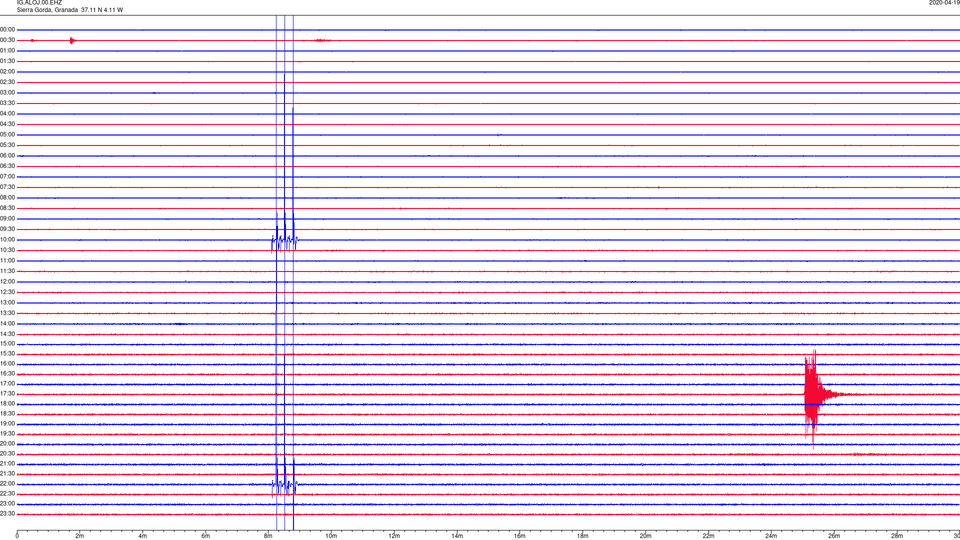
Task: Select the 15:00 time label
Action: (7, 344)
